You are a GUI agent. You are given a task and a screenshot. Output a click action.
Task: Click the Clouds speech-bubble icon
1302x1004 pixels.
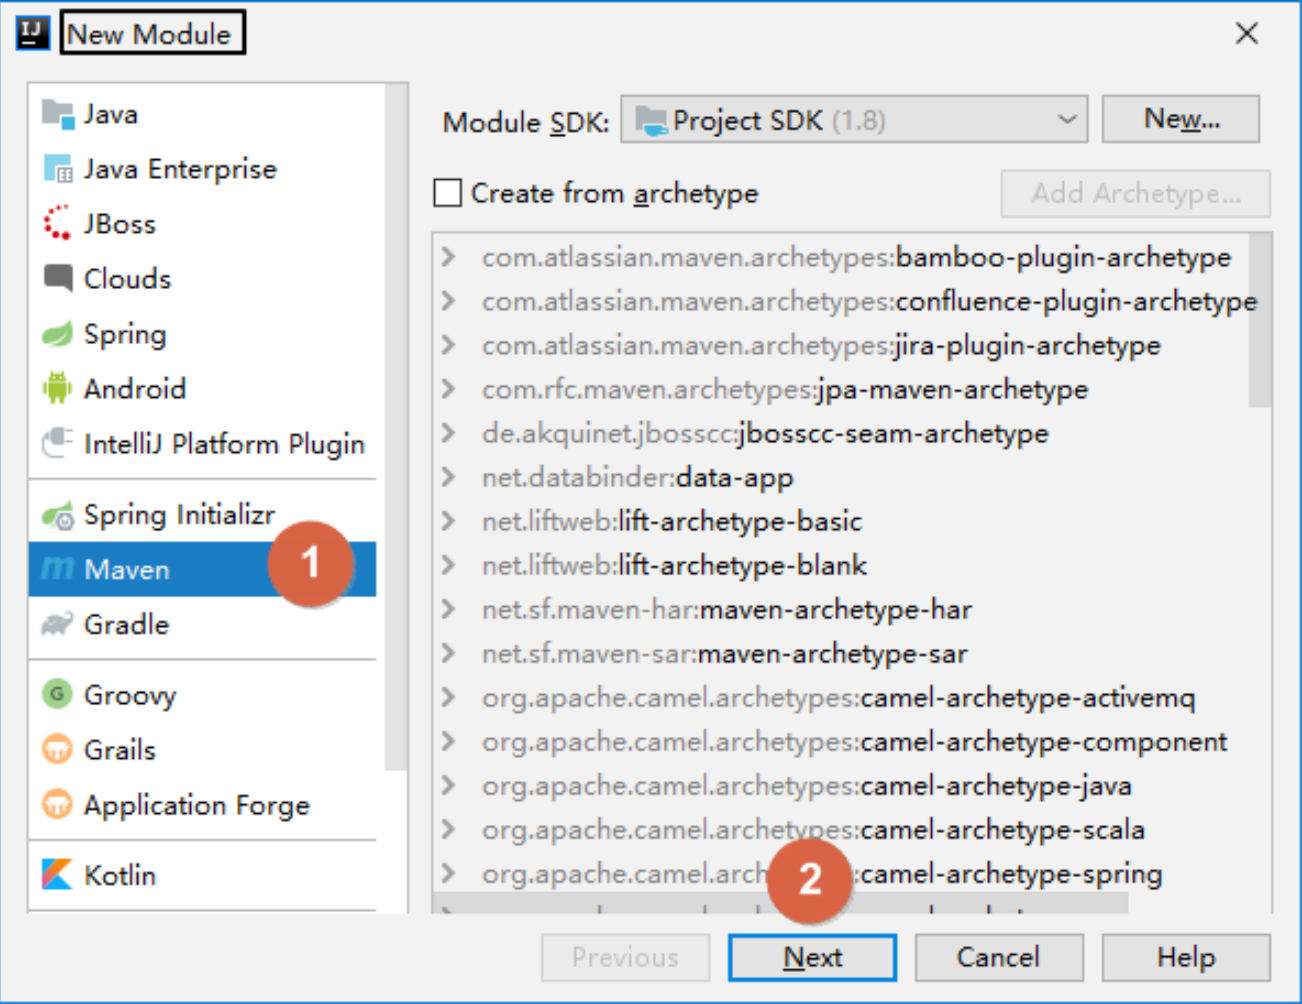click(x=58, y=278)
